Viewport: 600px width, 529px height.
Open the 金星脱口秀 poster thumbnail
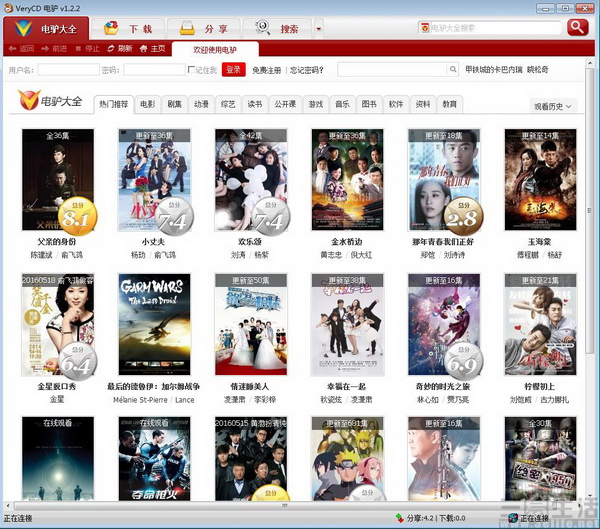58,324
